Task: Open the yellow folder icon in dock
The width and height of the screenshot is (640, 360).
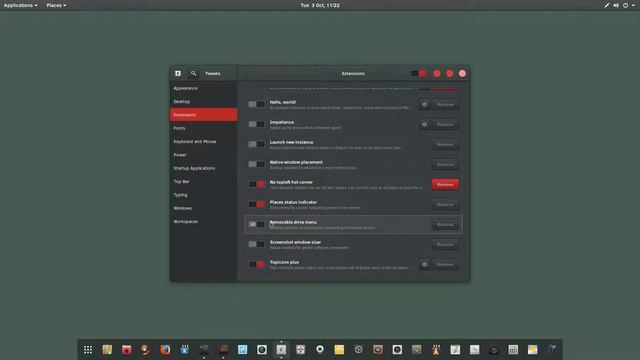Action: (x=339, y=350)
